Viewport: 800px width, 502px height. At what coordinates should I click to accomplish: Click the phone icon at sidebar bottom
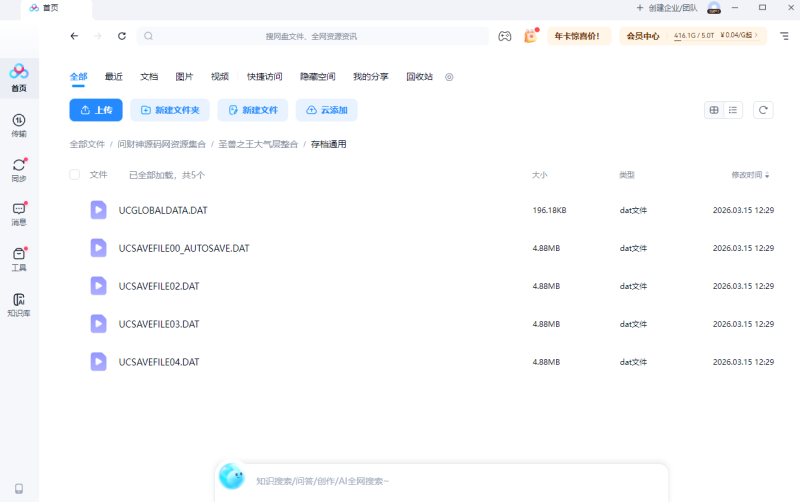(x=19, y=489)
